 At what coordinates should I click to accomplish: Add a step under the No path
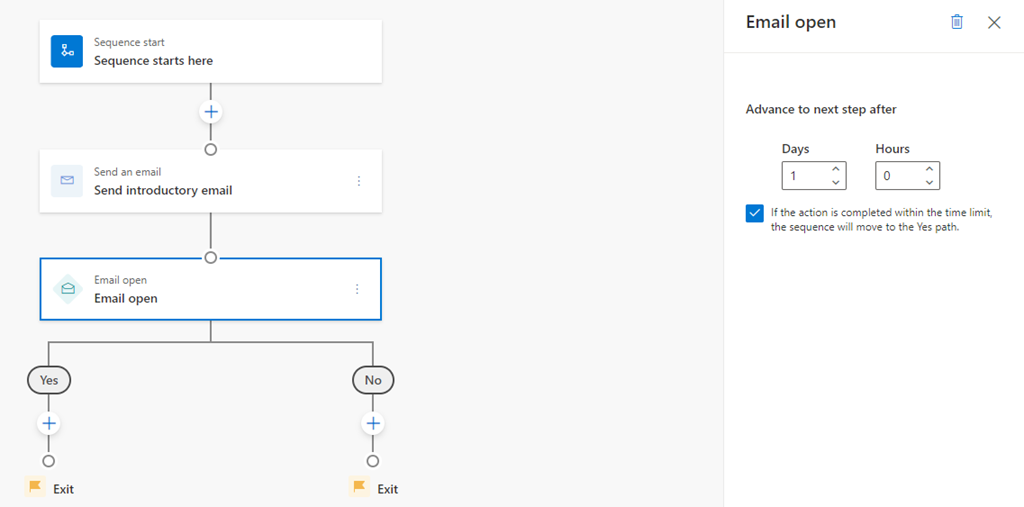(373, 424)
